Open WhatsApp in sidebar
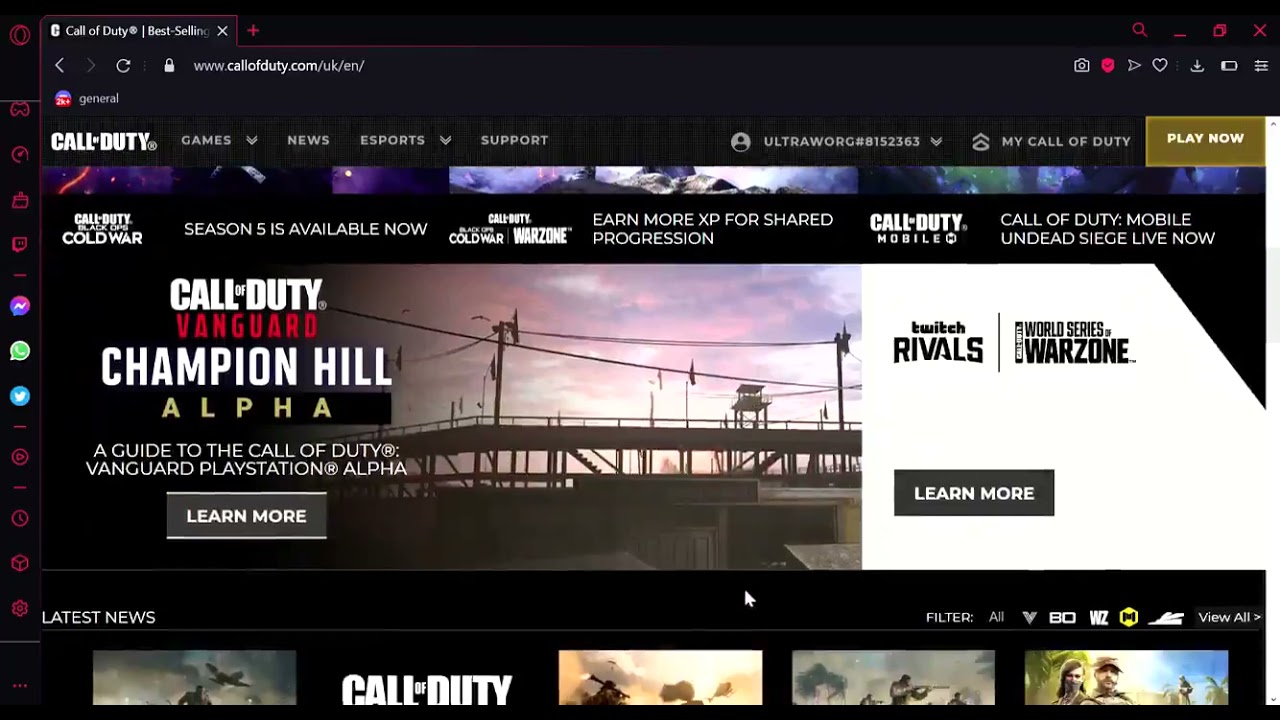The width and height of the screenshot is (1280, 720). [x=20, y=351]
